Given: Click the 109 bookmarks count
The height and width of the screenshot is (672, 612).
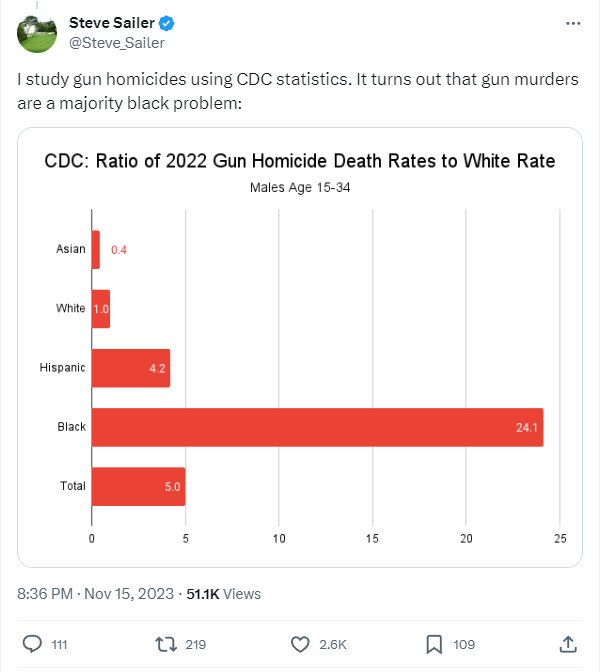Looking at the screenshot, I should coord(464,645).
